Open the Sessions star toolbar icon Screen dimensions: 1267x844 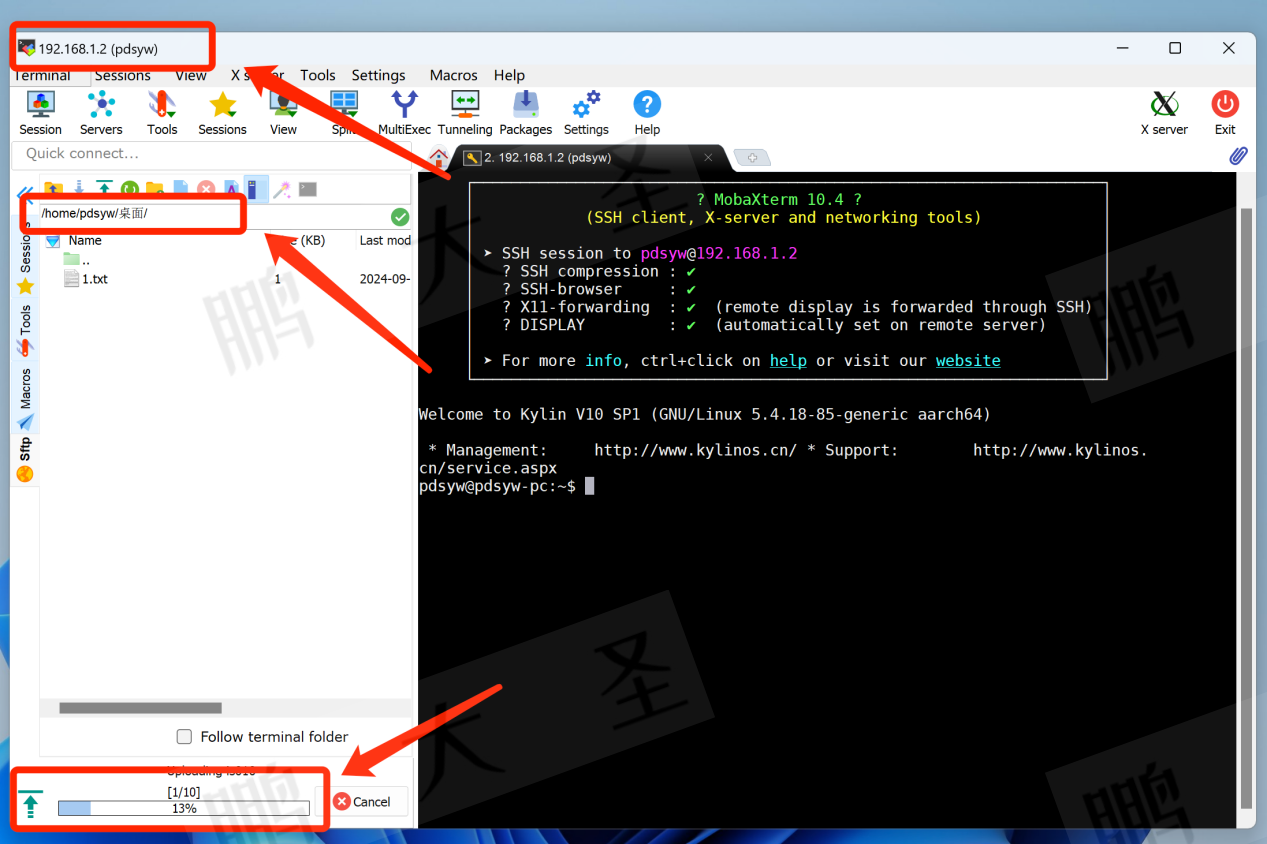(x=222, y=112)
